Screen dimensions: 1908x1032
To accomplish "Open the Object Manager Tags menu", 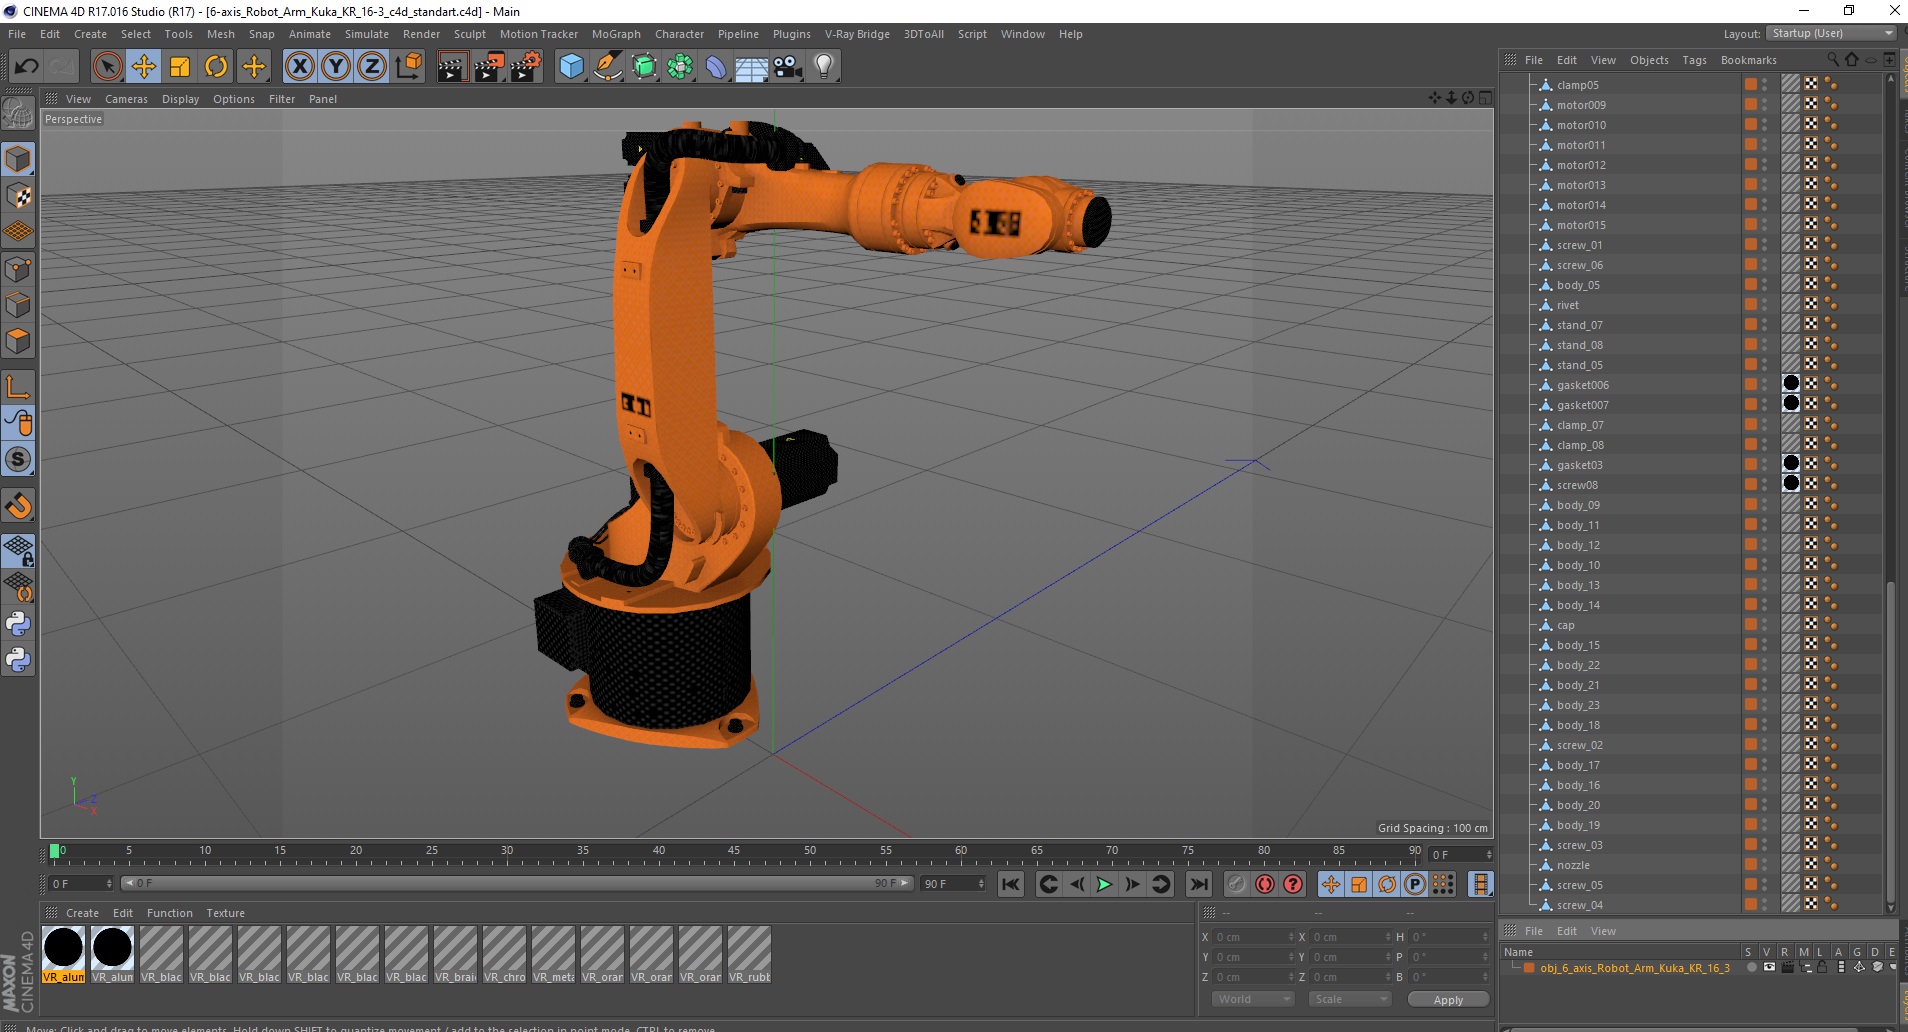I will coord(1694,60).
